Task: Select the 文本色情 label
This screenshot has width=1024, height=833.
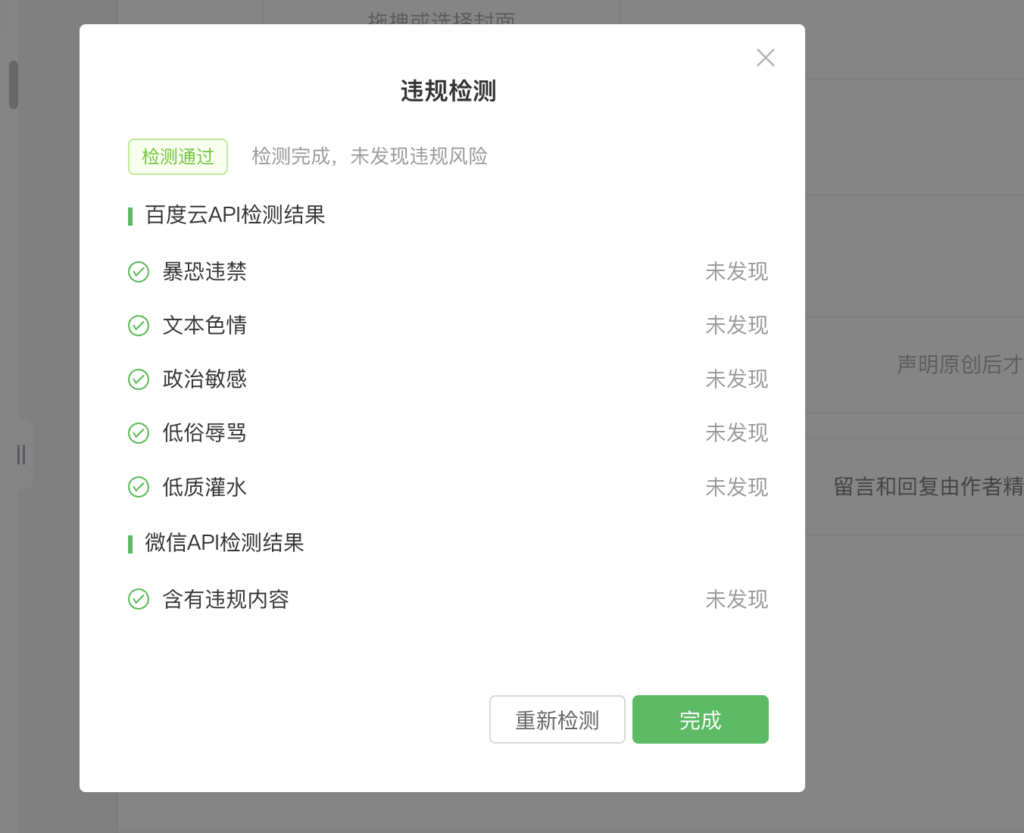Action: point(204,325)
